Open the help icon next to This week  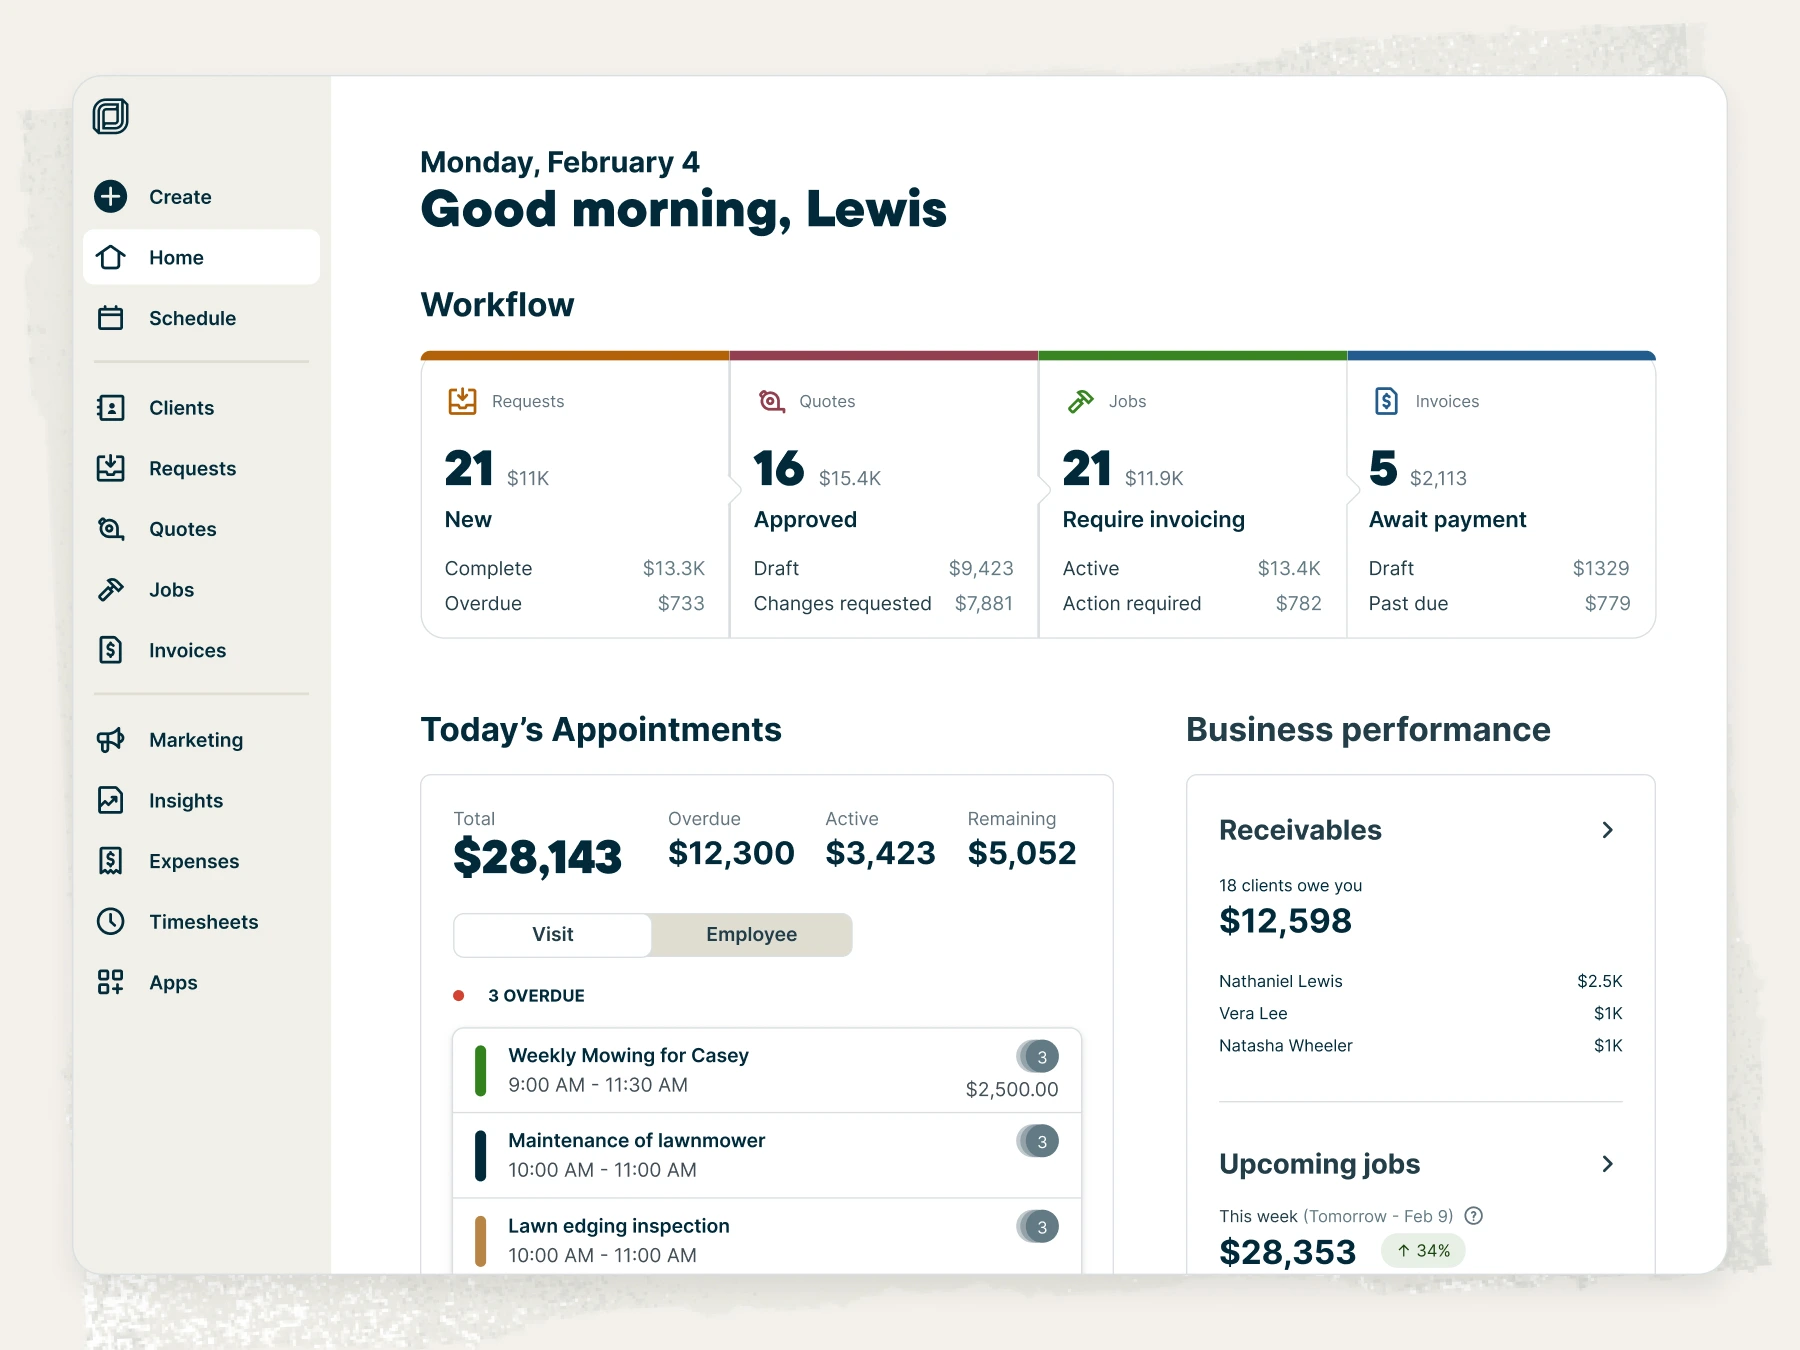pyautogui.click(x=1473, y=1216)
